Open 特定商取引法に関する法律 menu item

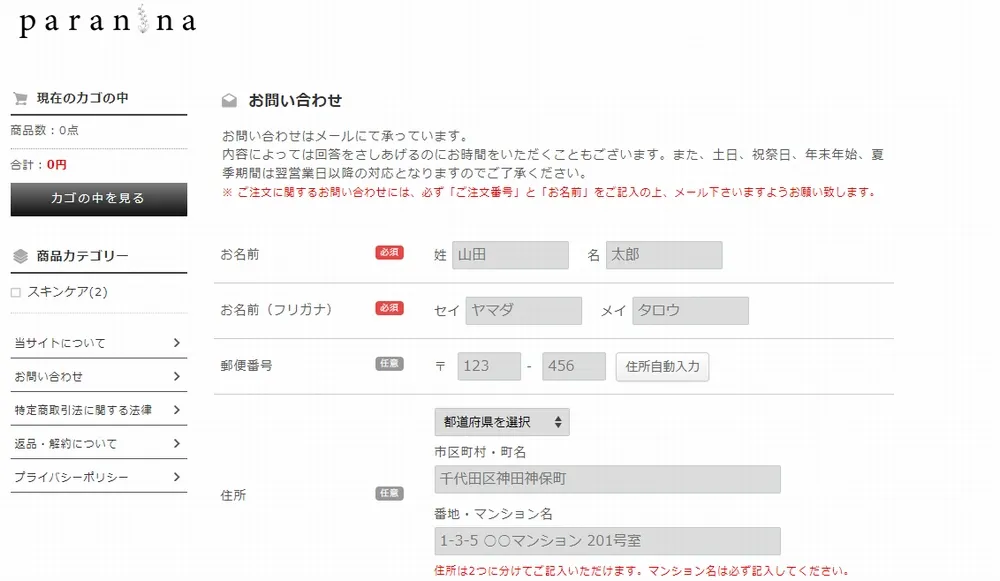pyautogui.click(x=99, y=410)
